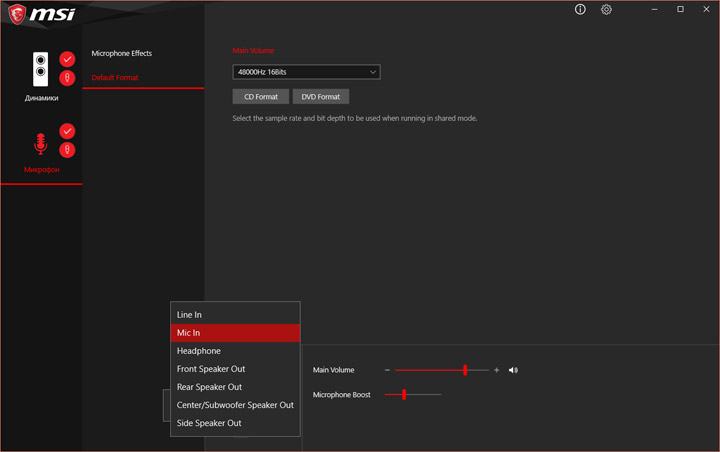Expand the 48000Hz 16Bits format dropdown
Screen dimensions: 720x452
[x=306, y=72]
